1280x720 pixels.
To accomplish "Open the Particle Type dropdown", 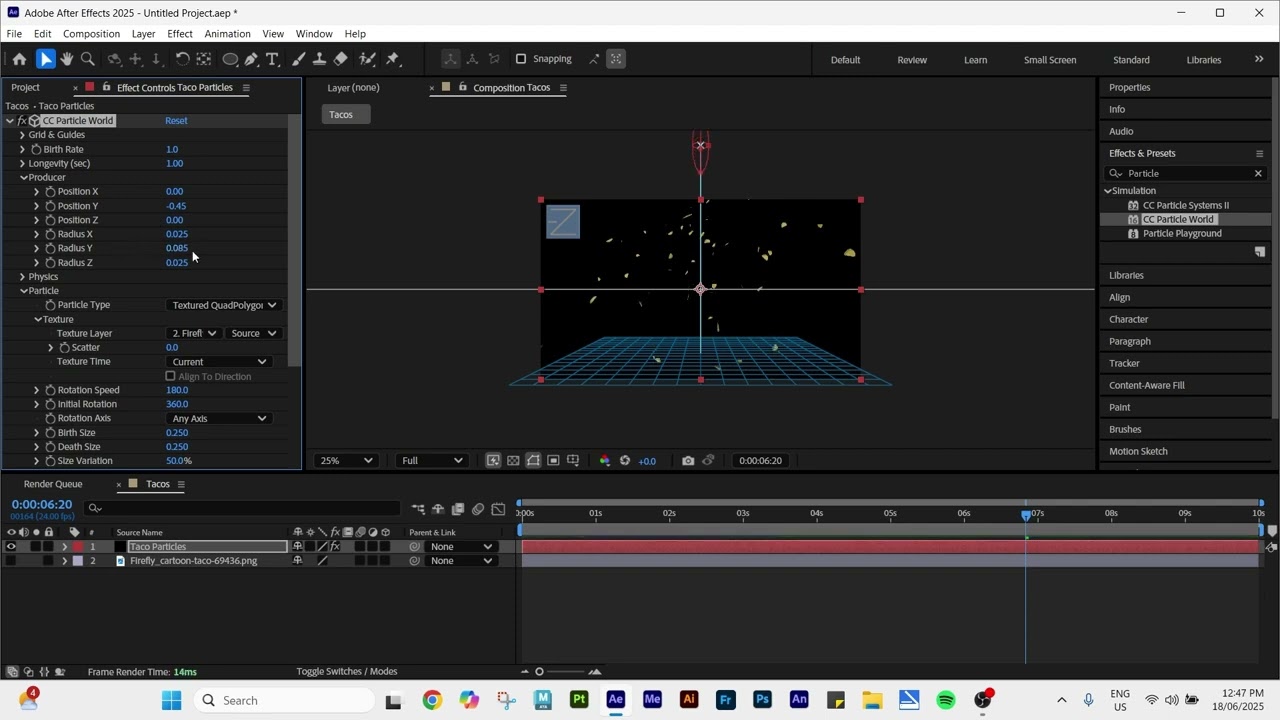I will pos(224,305).
